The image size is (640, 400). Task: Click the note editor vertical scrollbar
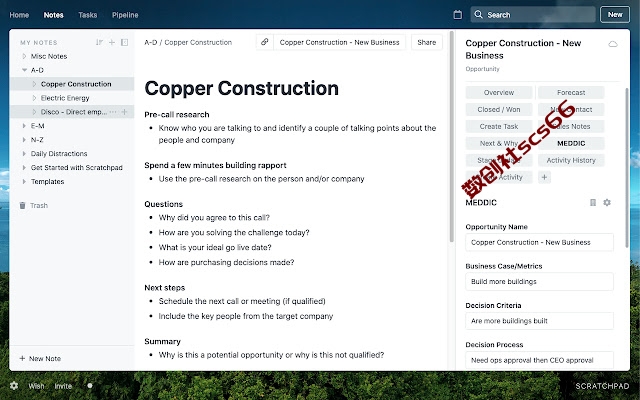coord(451,136)
